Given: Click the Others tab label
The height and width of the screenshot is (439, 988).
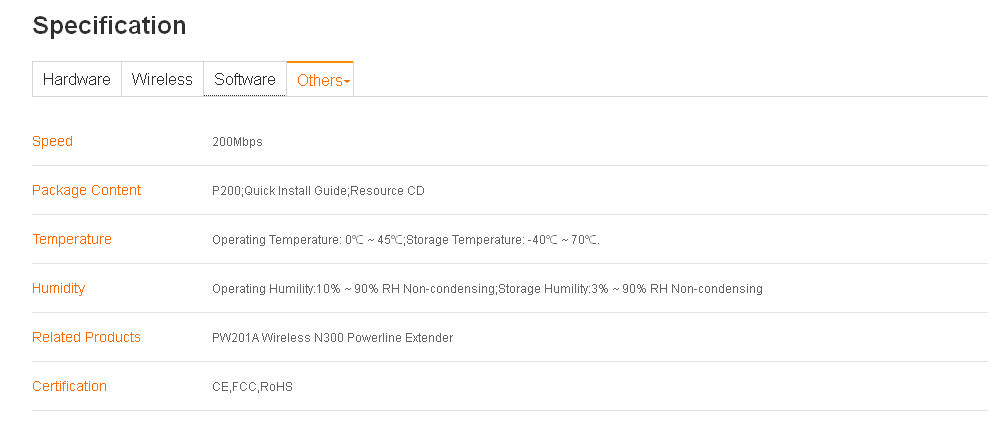Looking at the screenshot, I should point(318,81).
